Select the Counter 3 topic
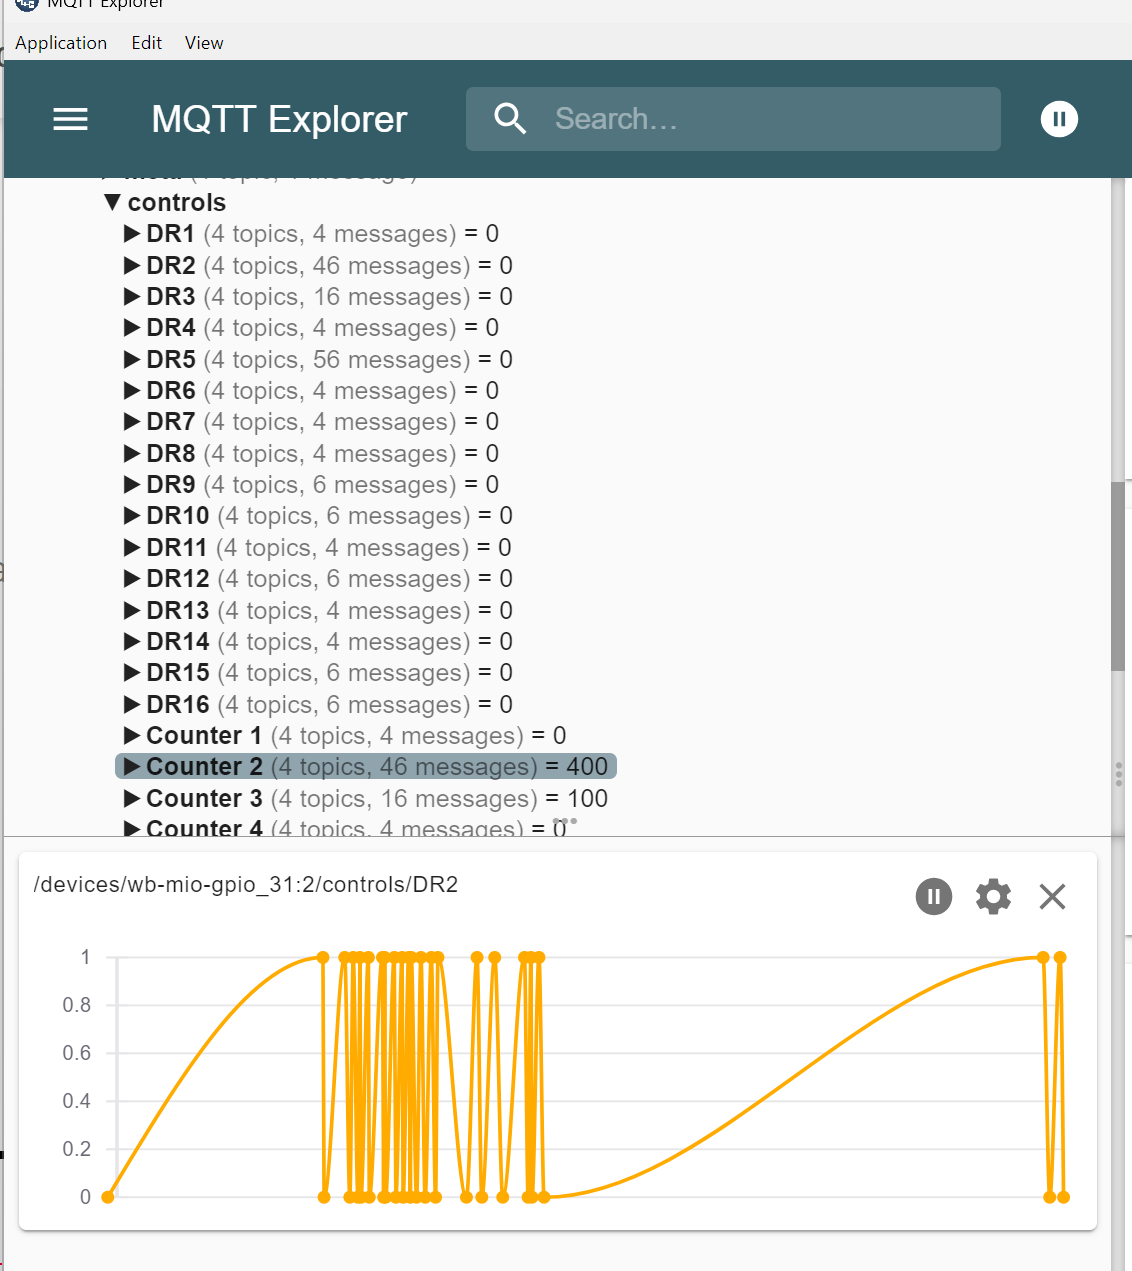 click(204, 799)
